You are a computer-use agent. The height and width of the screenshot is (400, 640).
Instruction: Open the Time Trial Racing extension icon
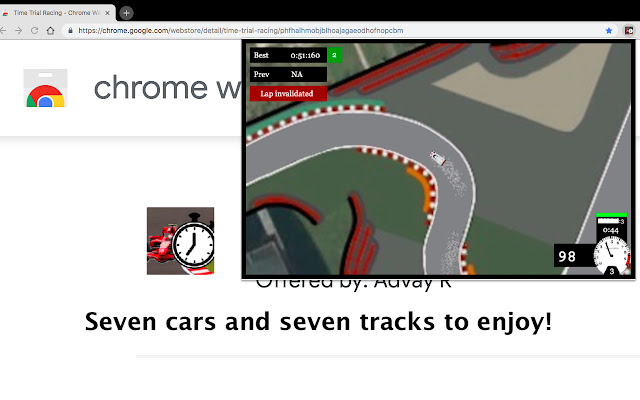[629, 31]
